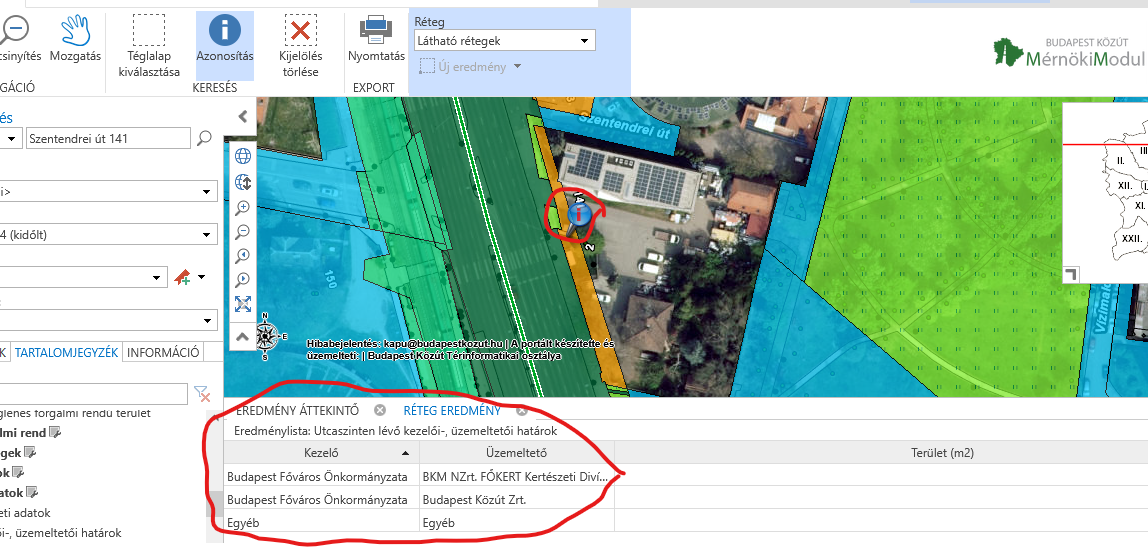Switch to the INFORMÁCIÓ tab
1148x548 pixels.
(x=163, y=352)
